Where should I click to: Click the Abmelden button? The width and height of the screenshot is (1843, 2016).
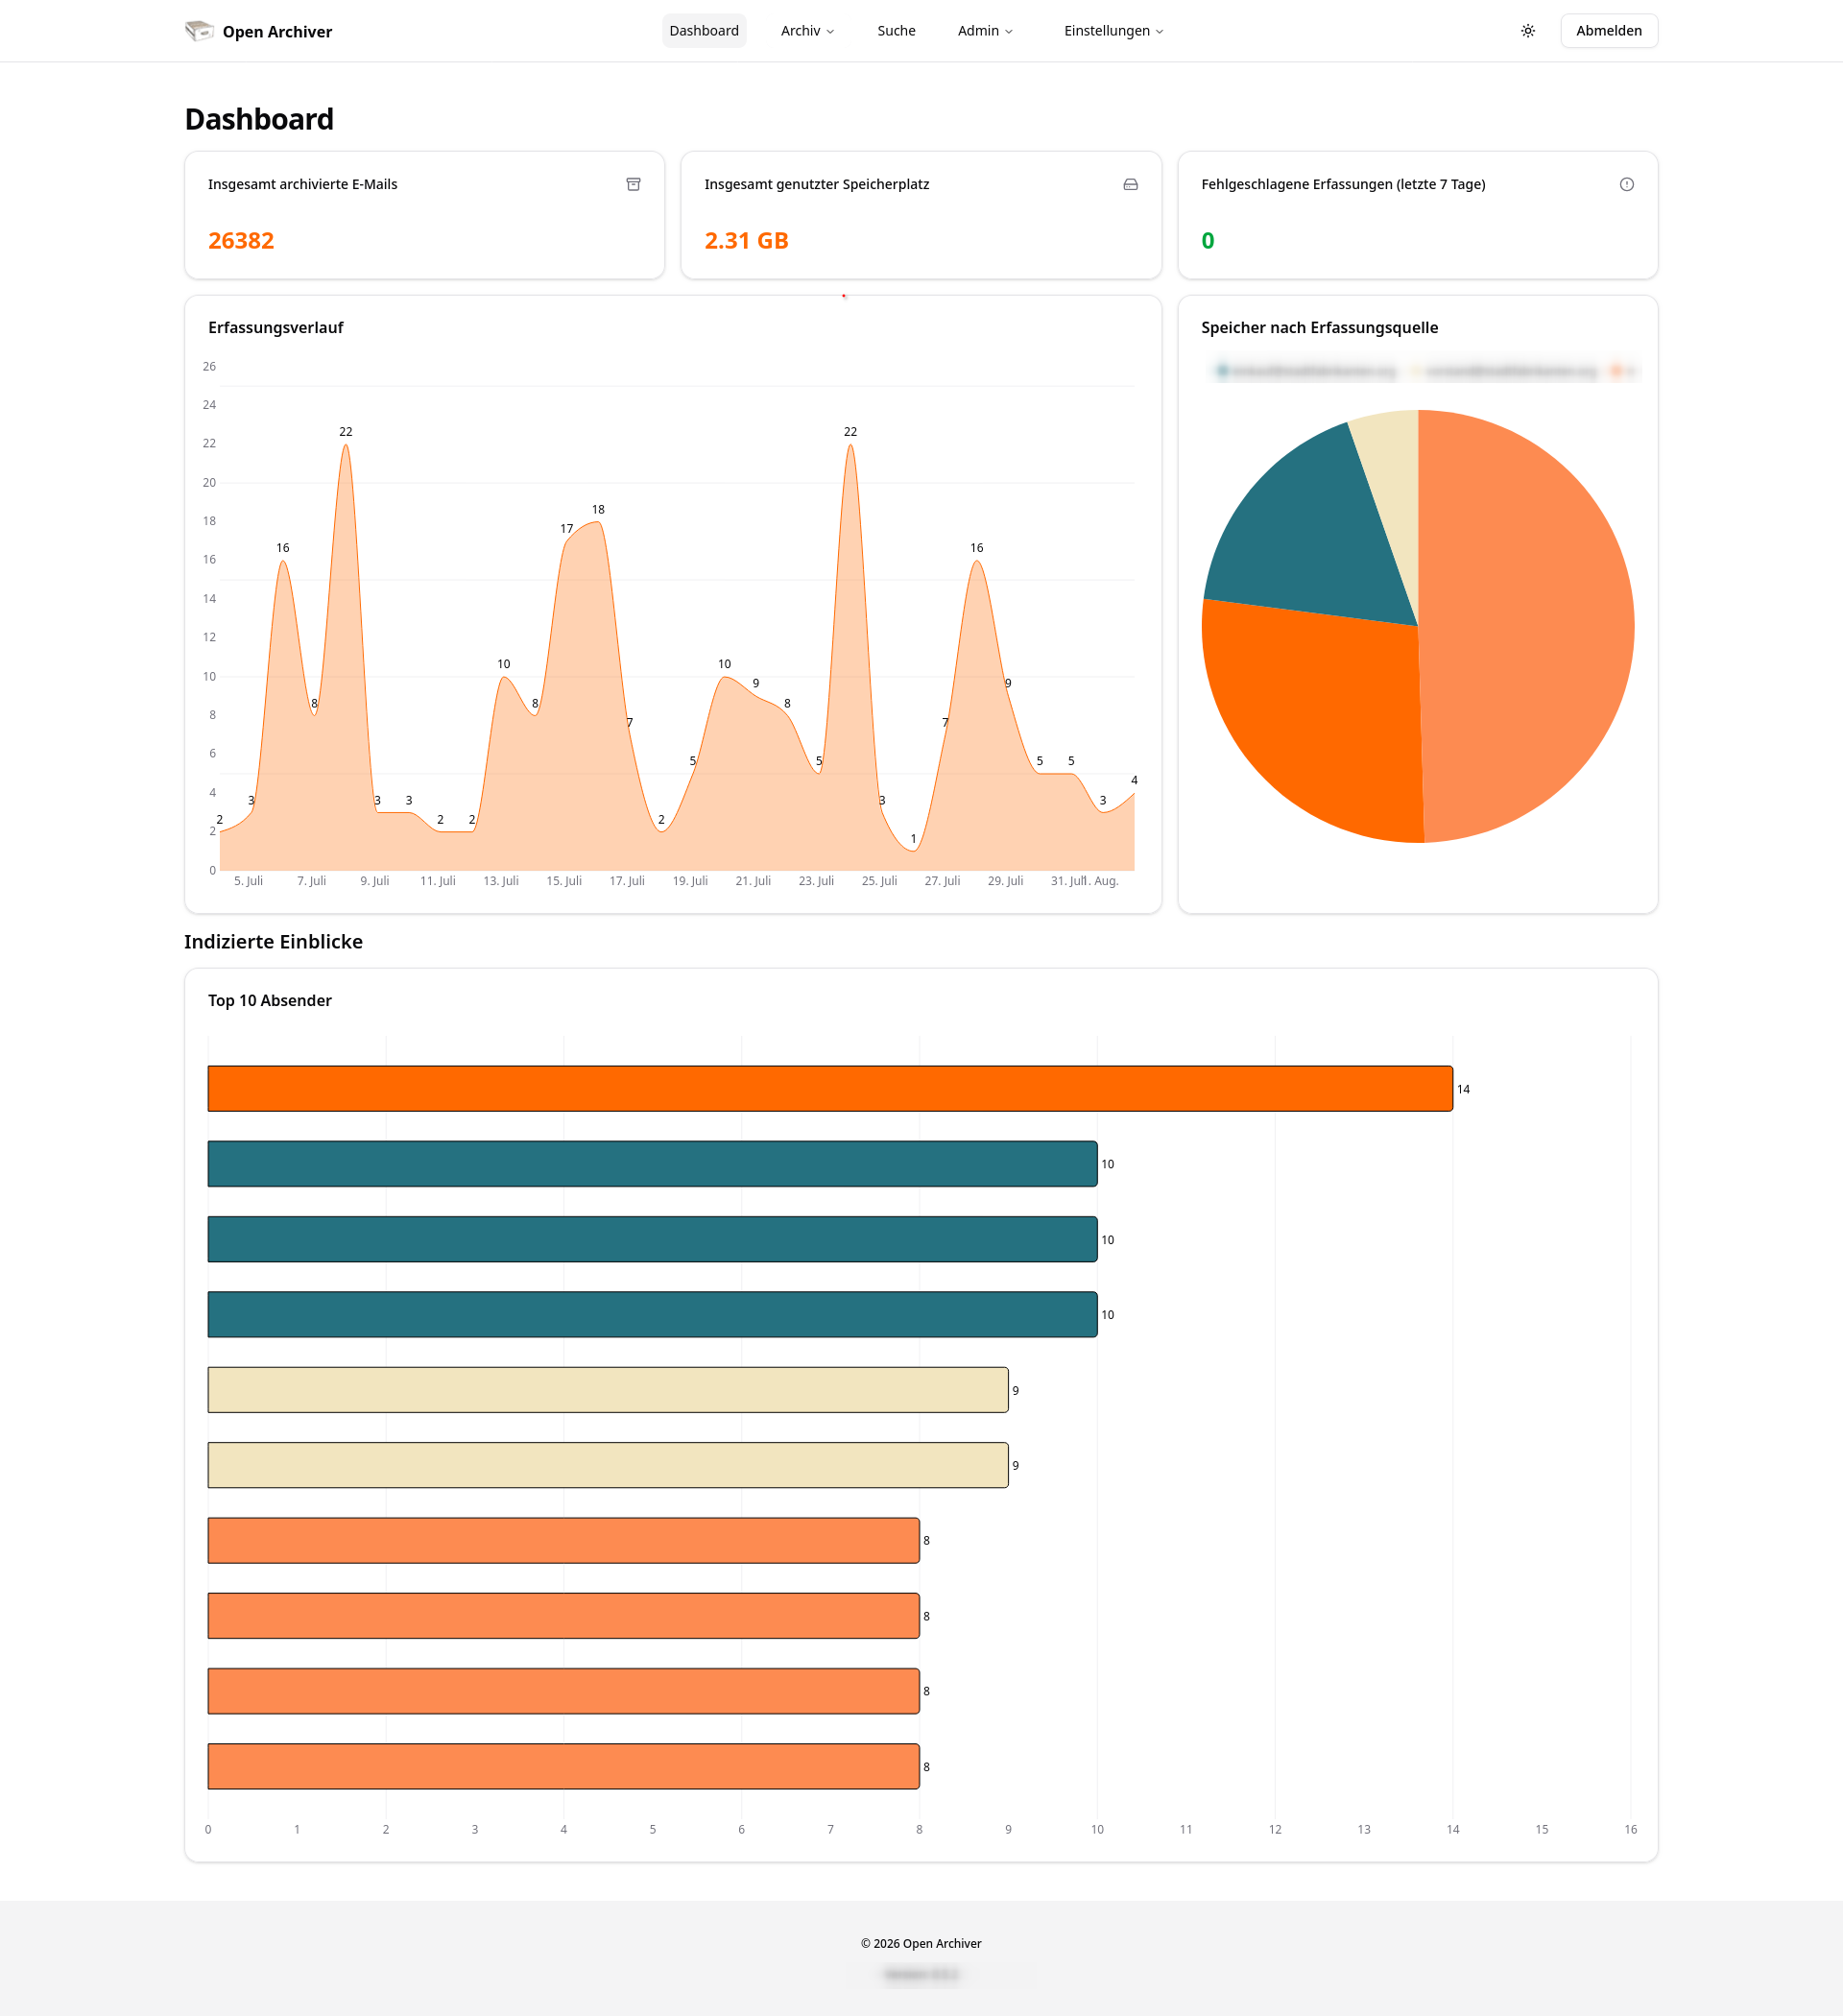(1608, 31)
